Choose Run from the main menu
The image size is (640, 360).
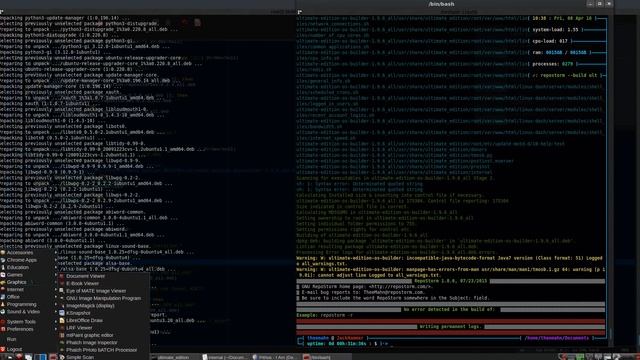click(11, 339)
